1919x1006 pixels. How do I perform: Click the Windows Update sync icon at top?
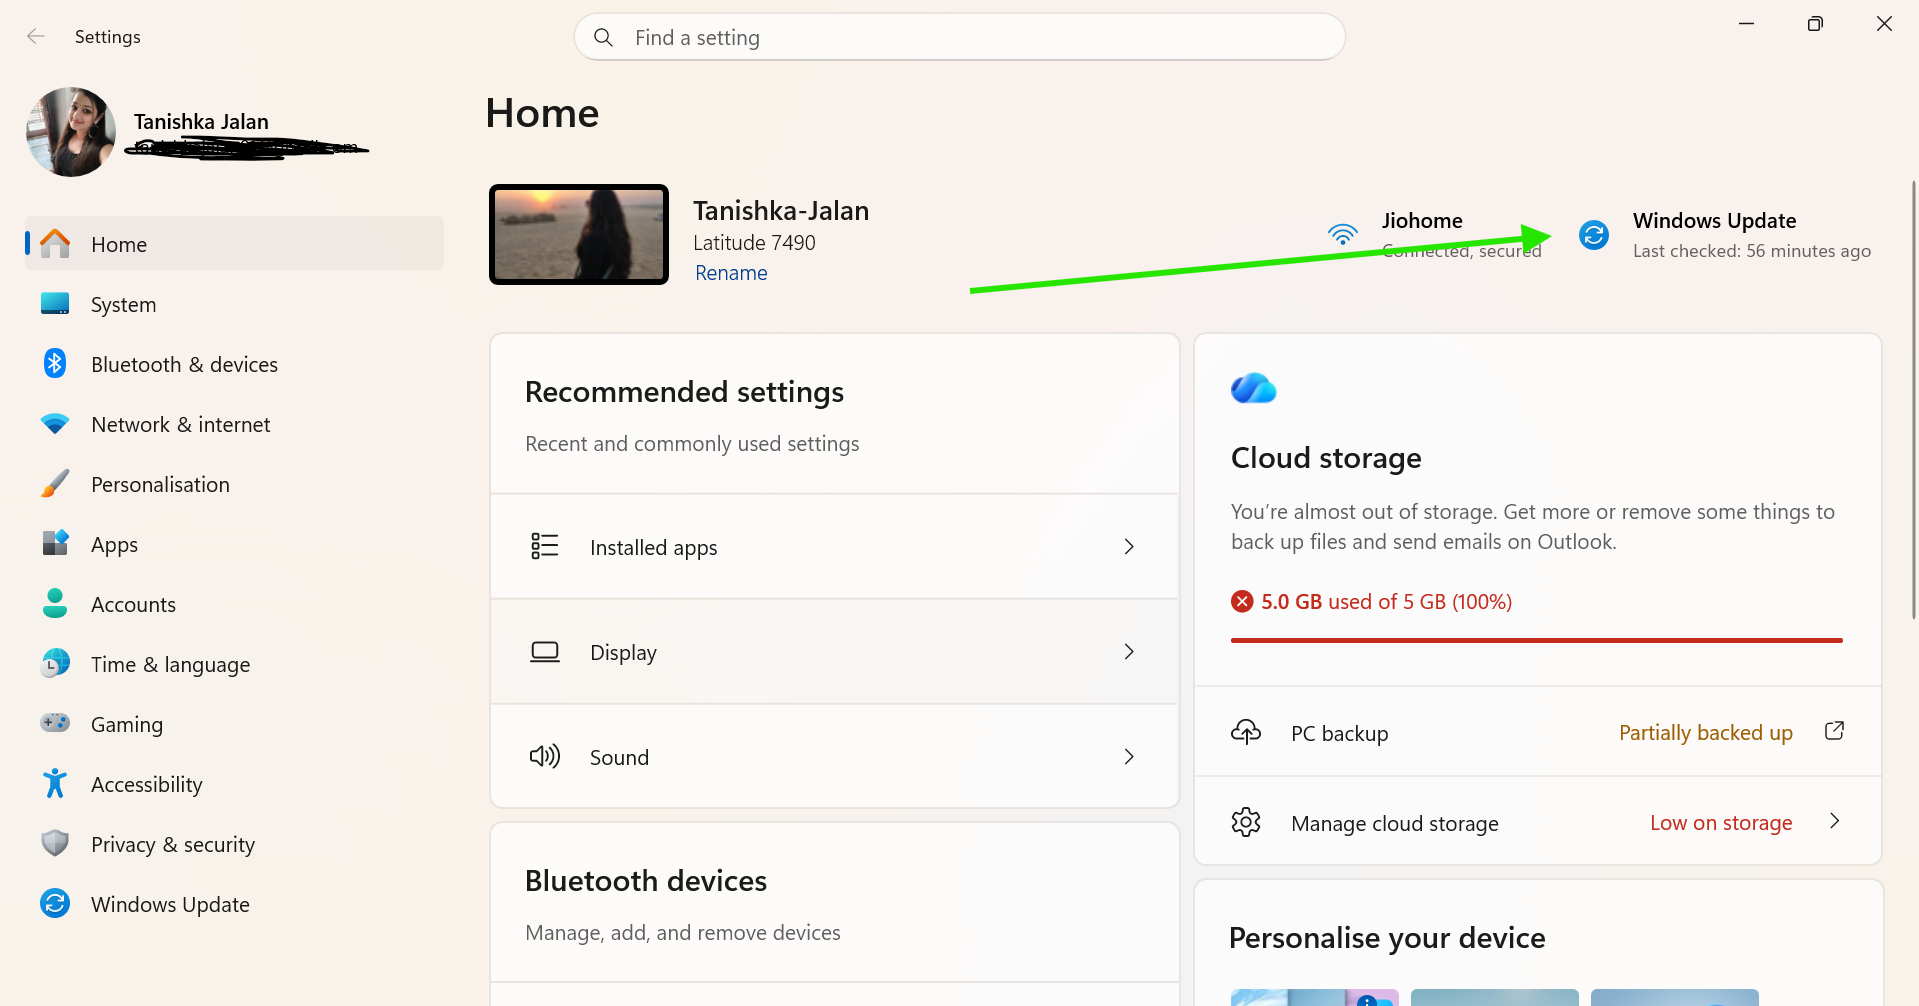pos(1594,235)
